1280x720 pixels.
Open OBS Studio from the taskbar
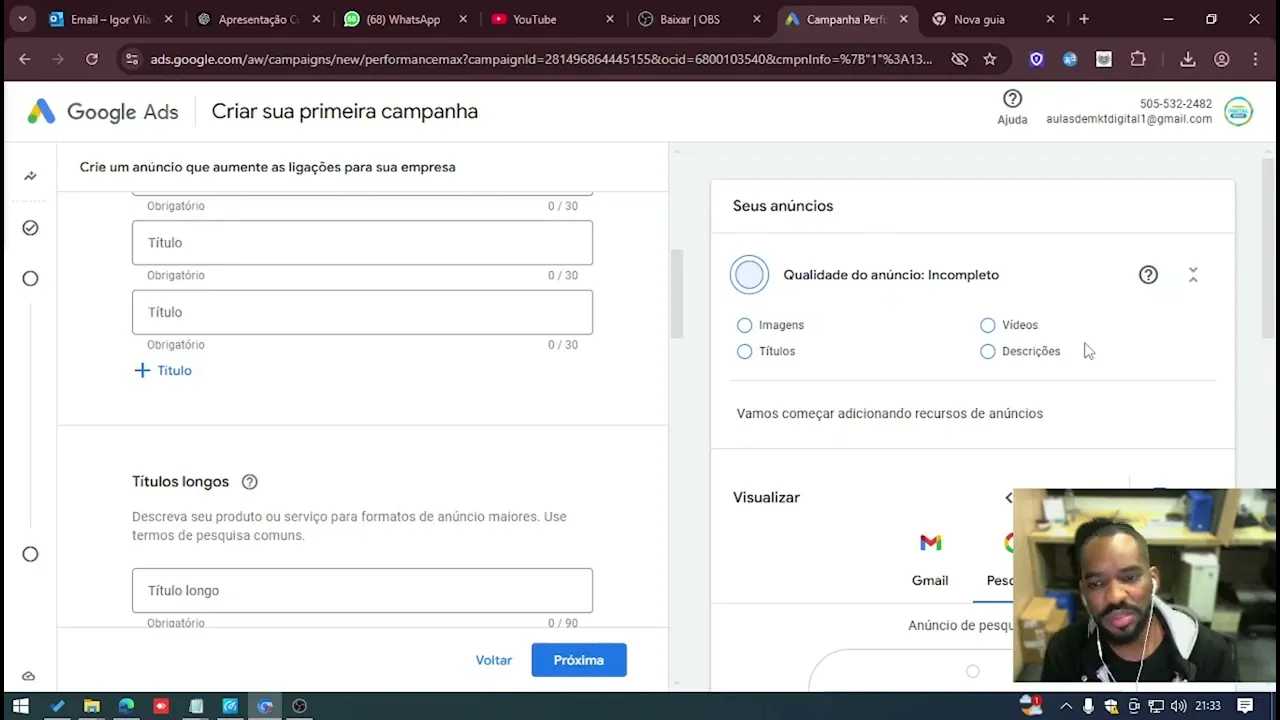[x=299, y=706]
